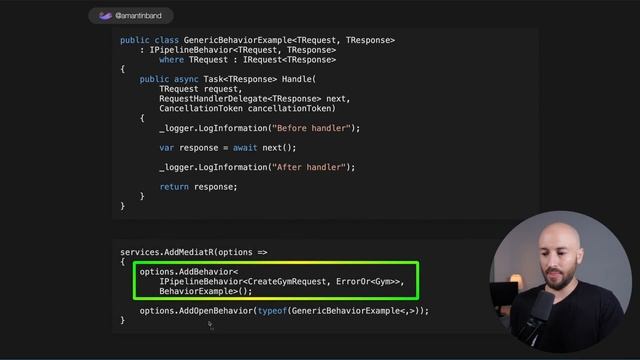Click the "BehaviorExample>();" line
The width and height of the screenshot is (640, 360).
pyautogui.click(x=206, y=291)
